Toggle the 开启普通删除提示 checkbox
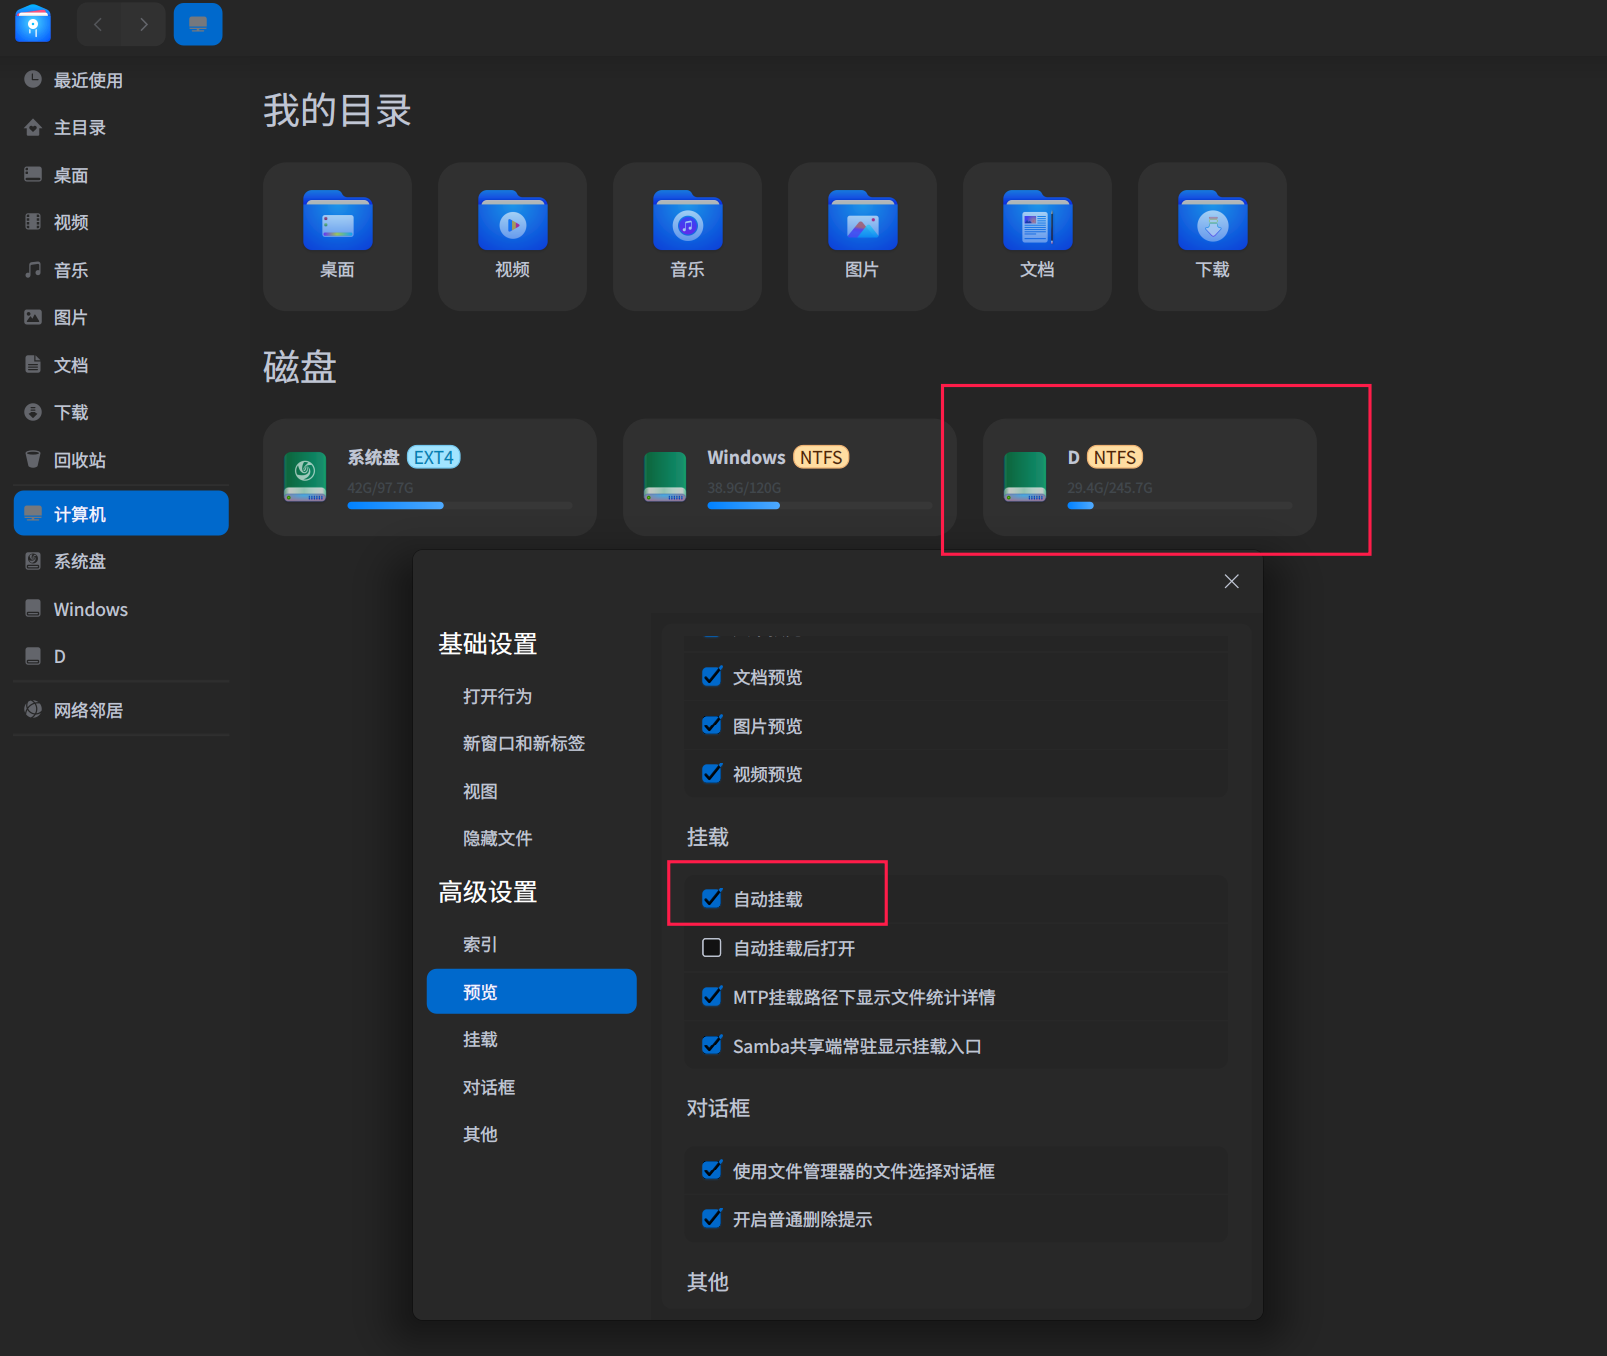Screen dimensions: 1607x1356 712,1218
